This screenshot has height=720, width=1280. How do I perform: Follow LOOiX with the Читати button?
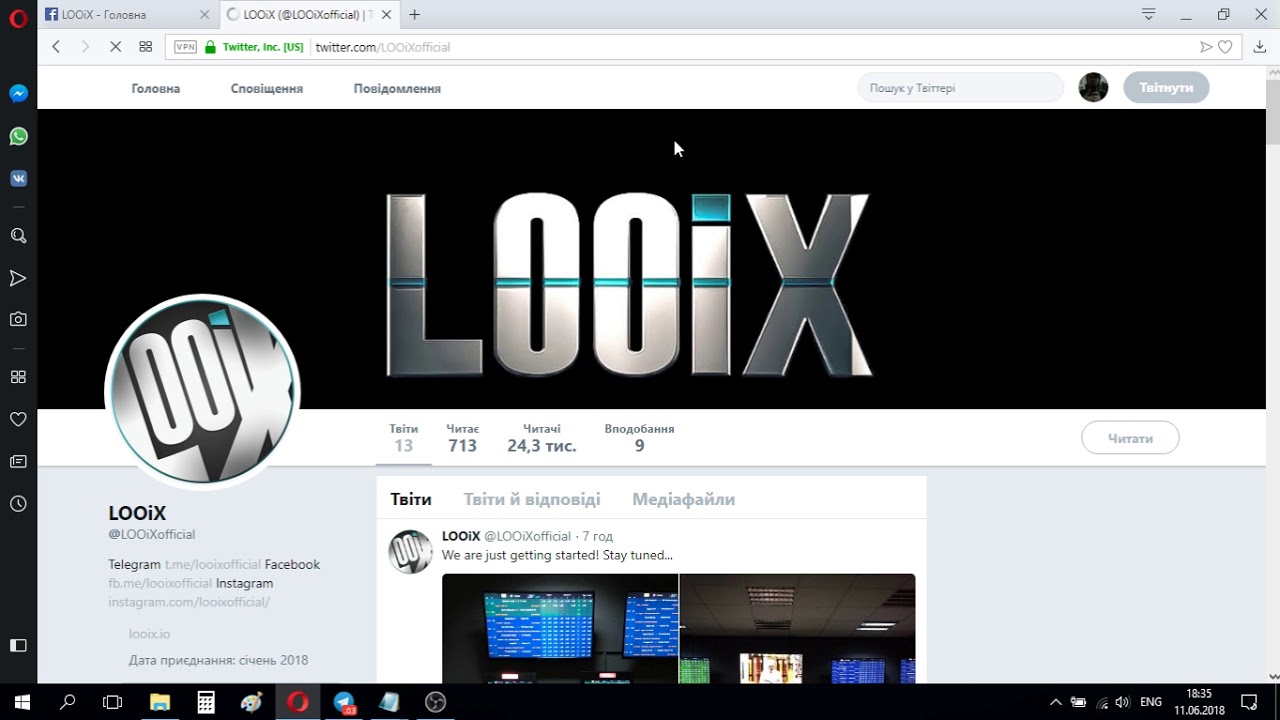coord(1130,438)
